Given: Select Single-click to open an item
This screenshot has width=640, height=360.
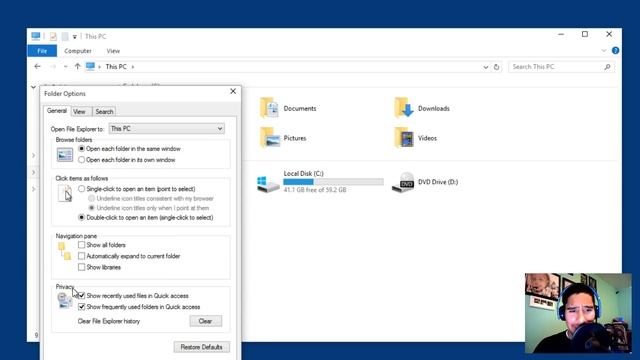Looking at the screenshot, I should [81, 189].
